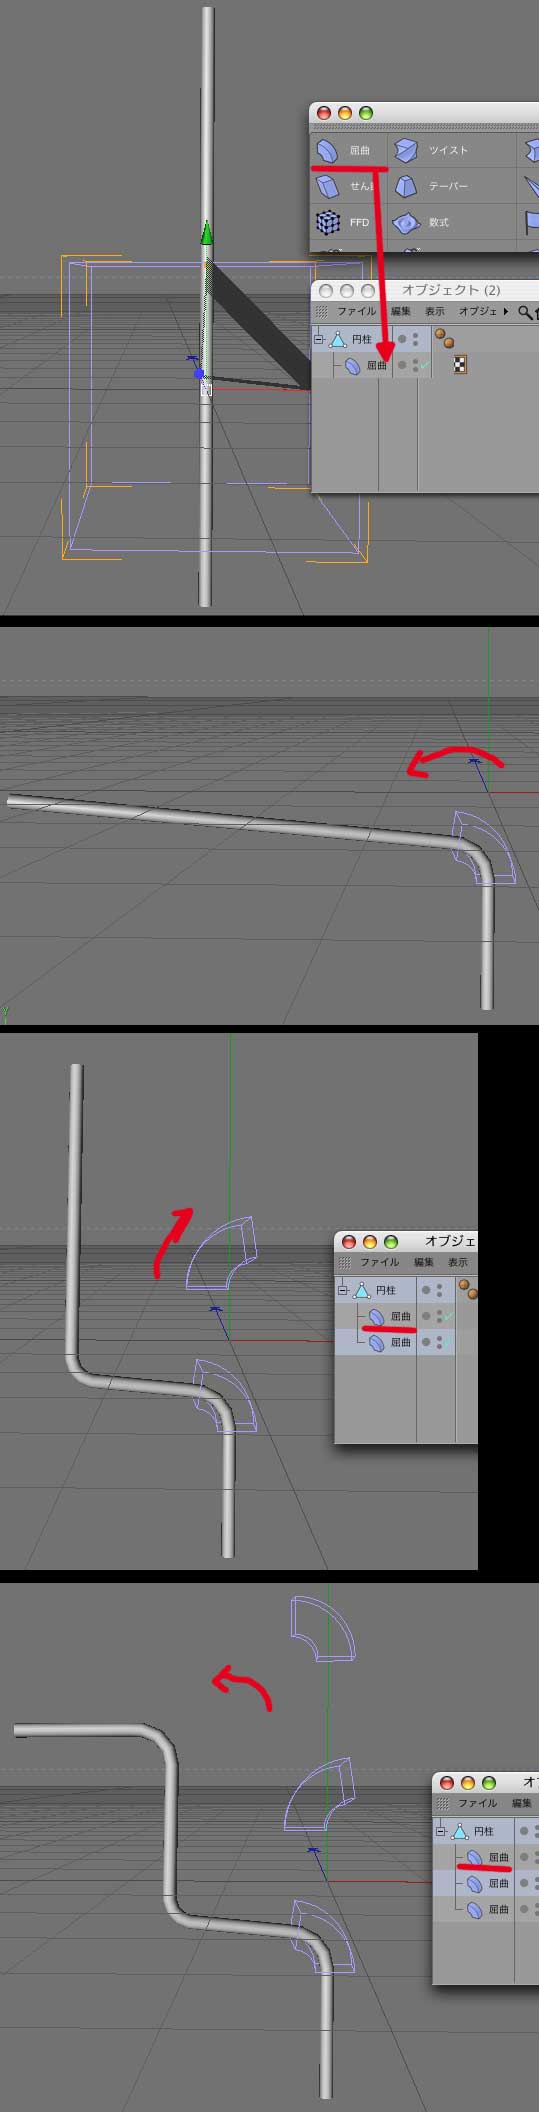This screenshot has height=2112, width=539.
Task: Toggle bottom 屈曲 visibility dot in three-屈曲 window
Action: tap(524, 1909)
